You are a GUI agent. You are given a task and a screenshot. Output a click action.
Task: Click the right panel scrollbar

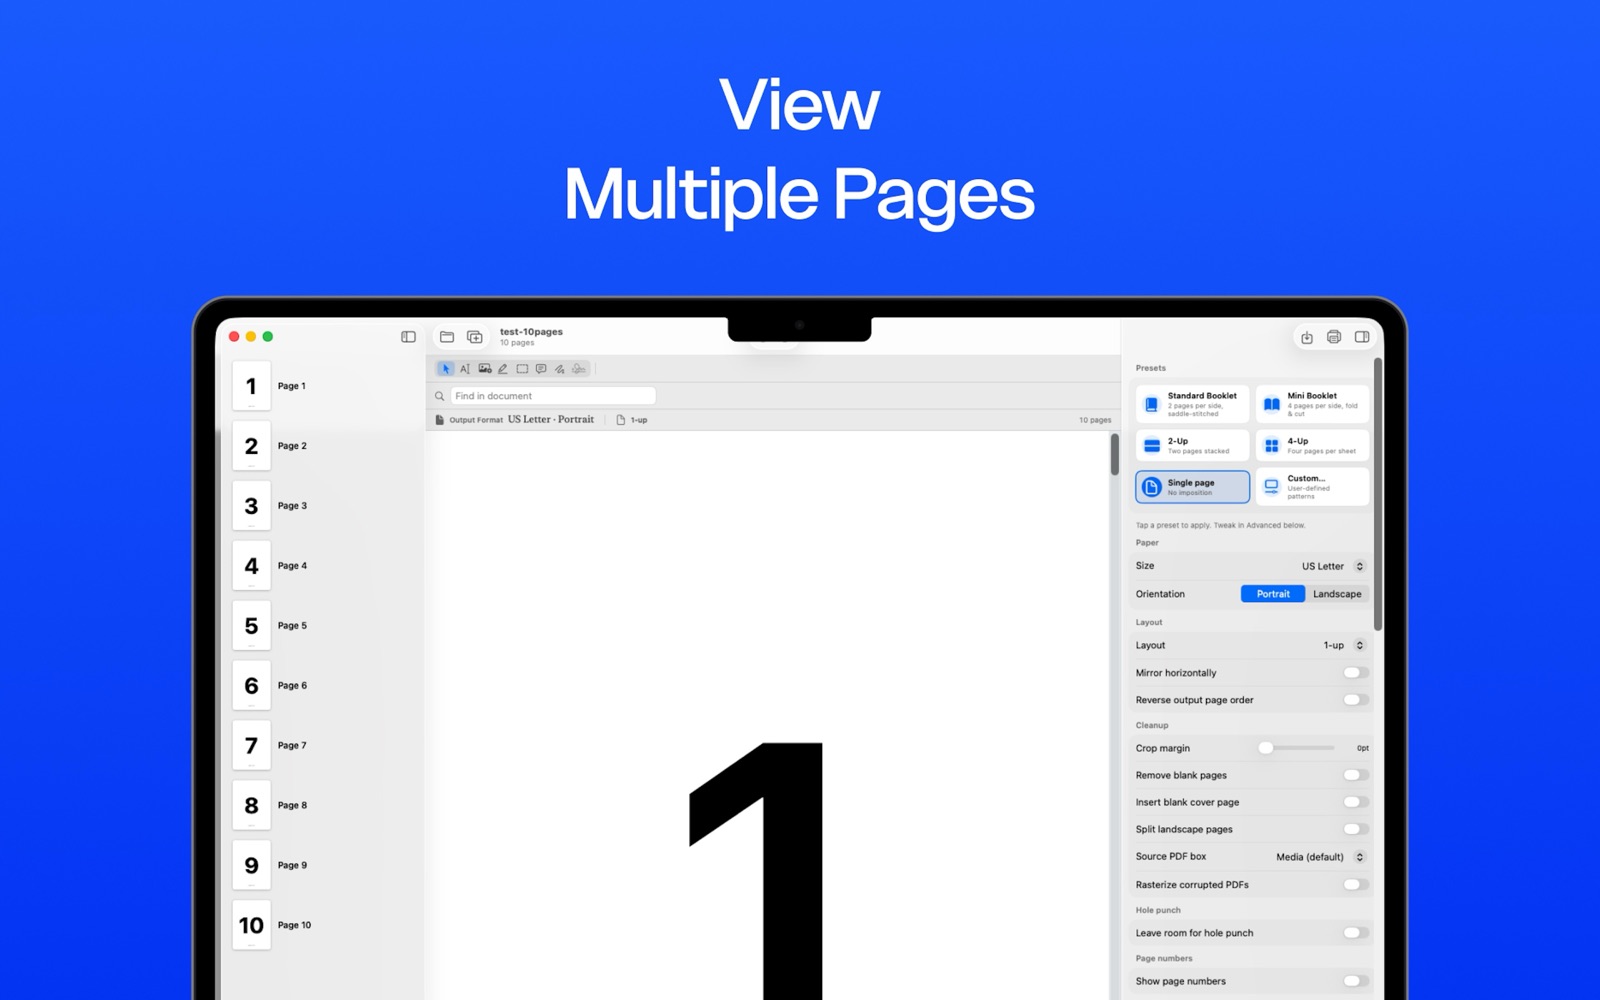click(1378, 495)
